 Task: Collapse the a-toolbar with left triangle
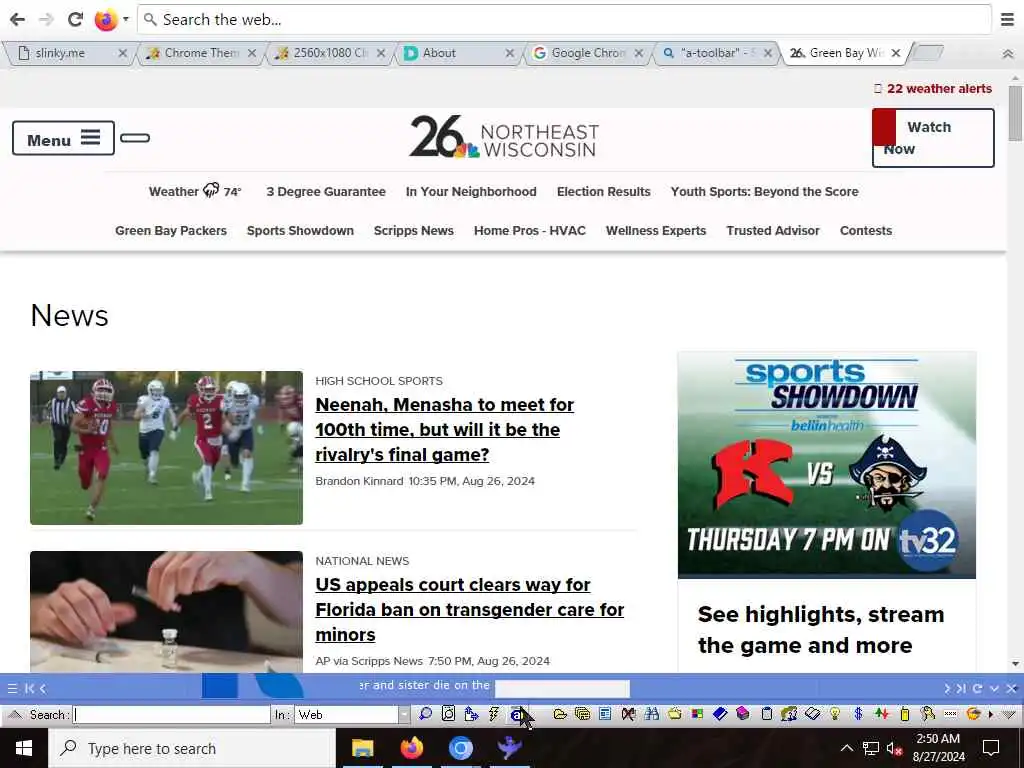(14, 714)
